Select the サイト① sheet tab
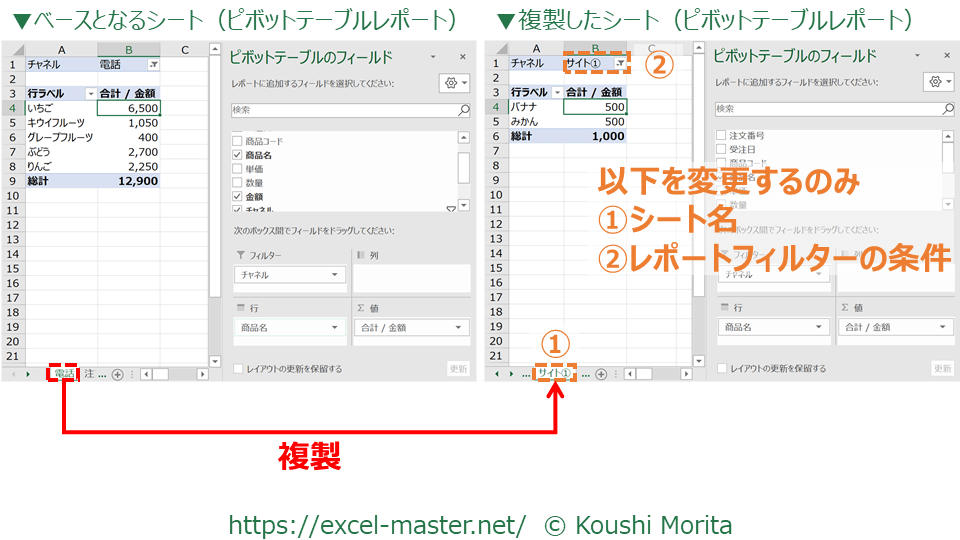This screenshot has width=960, height=540. (x=554, y=374)
